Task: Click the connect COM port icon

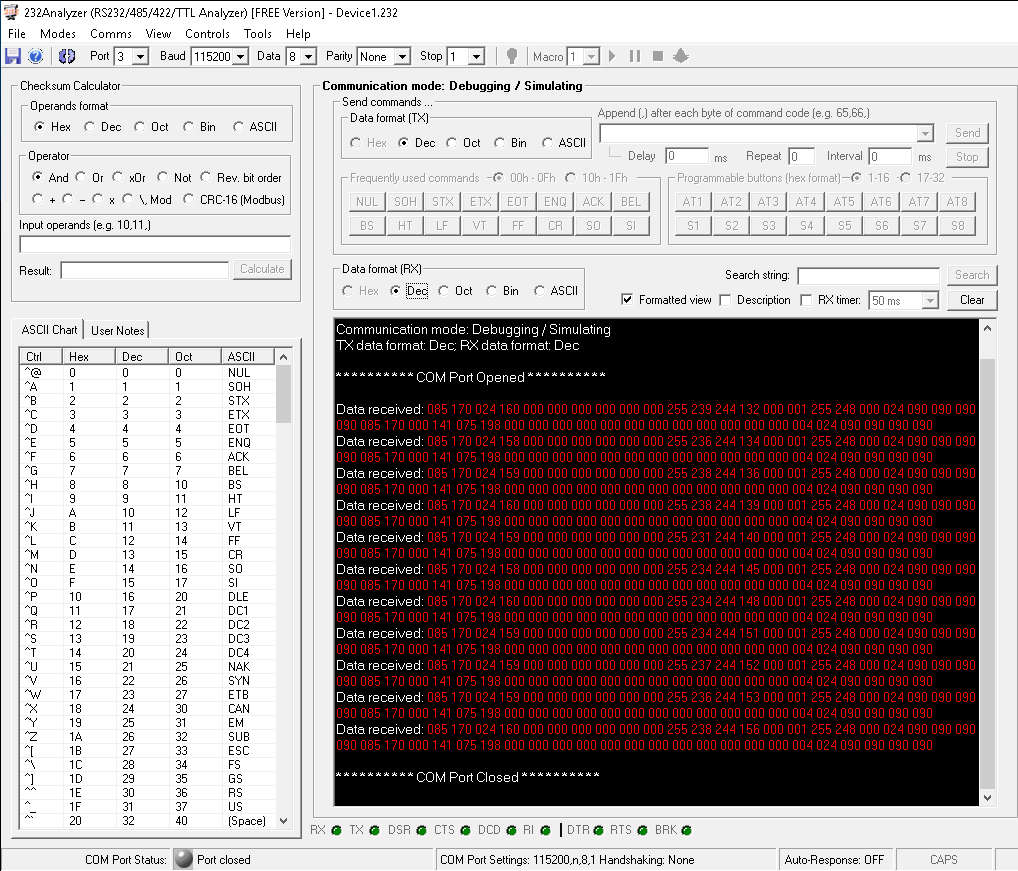Action: pos(67,56)
